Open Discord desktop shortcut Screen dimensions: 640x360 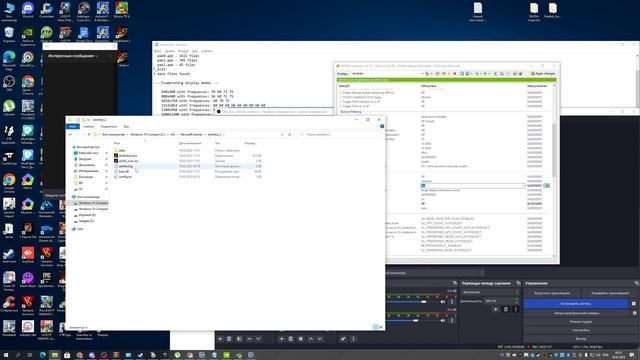[28, 9]
